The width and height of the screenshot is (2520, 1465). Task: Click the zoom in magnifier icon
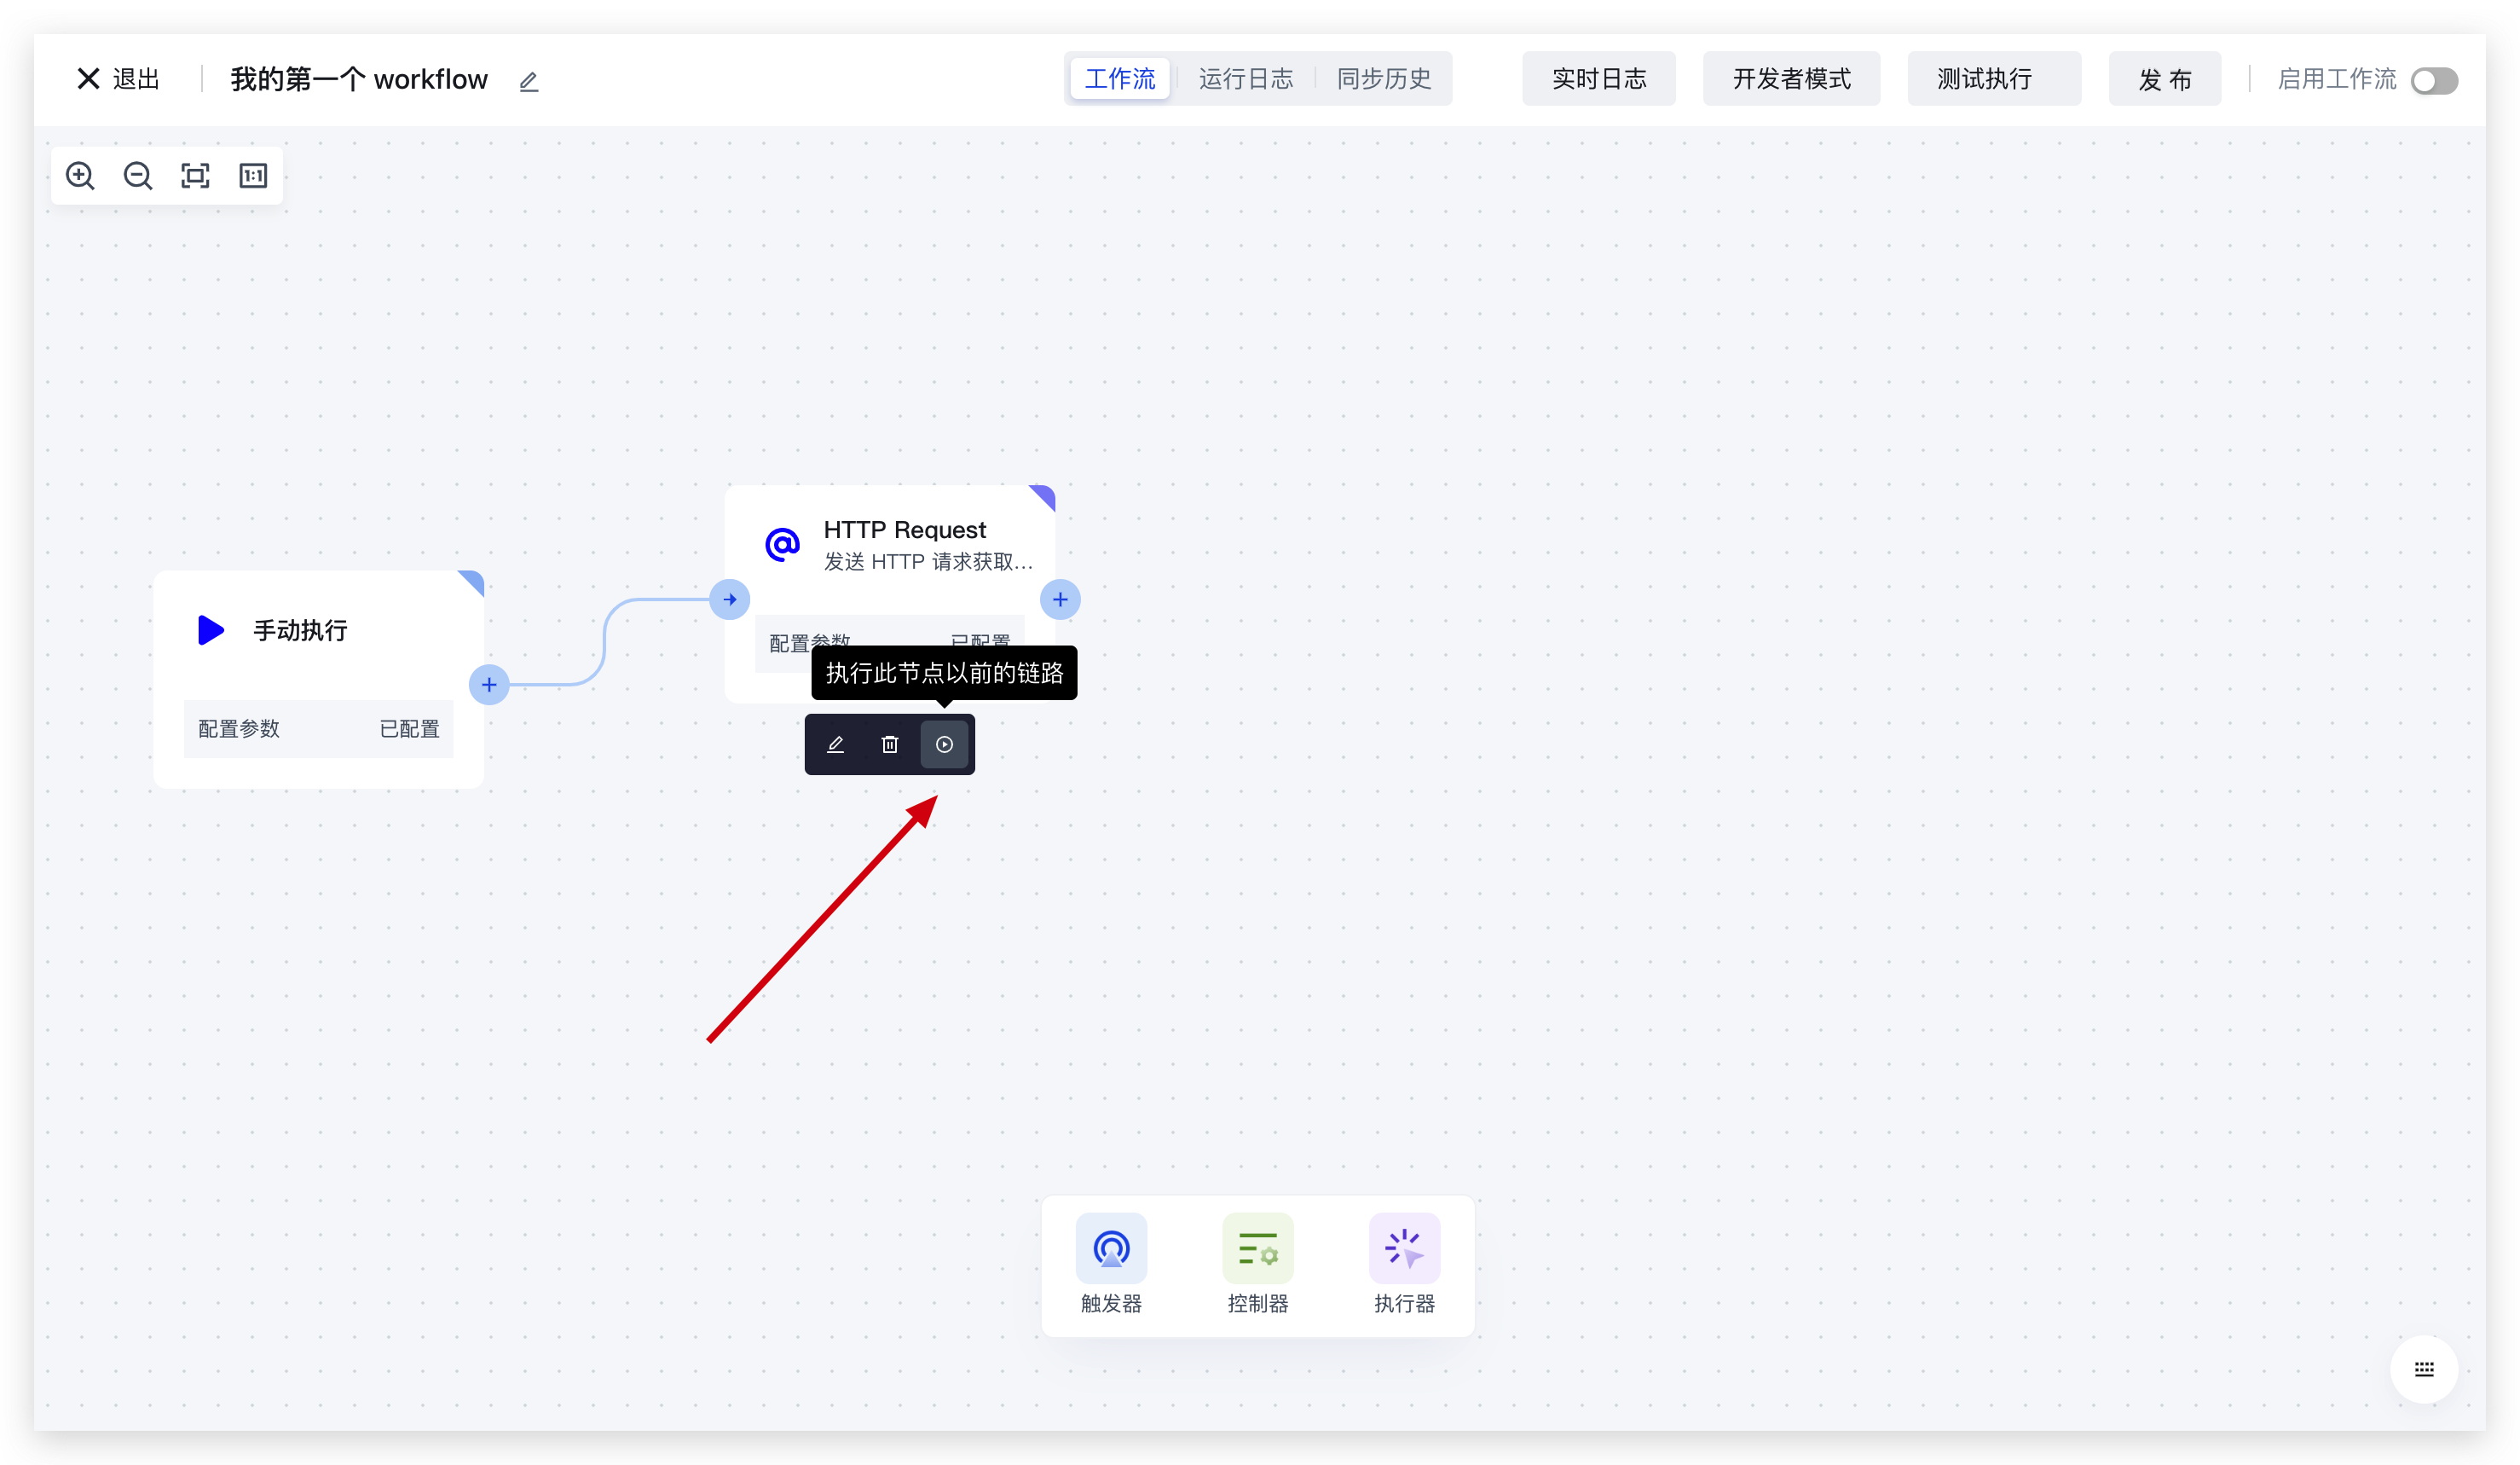[x=80, y=176]
